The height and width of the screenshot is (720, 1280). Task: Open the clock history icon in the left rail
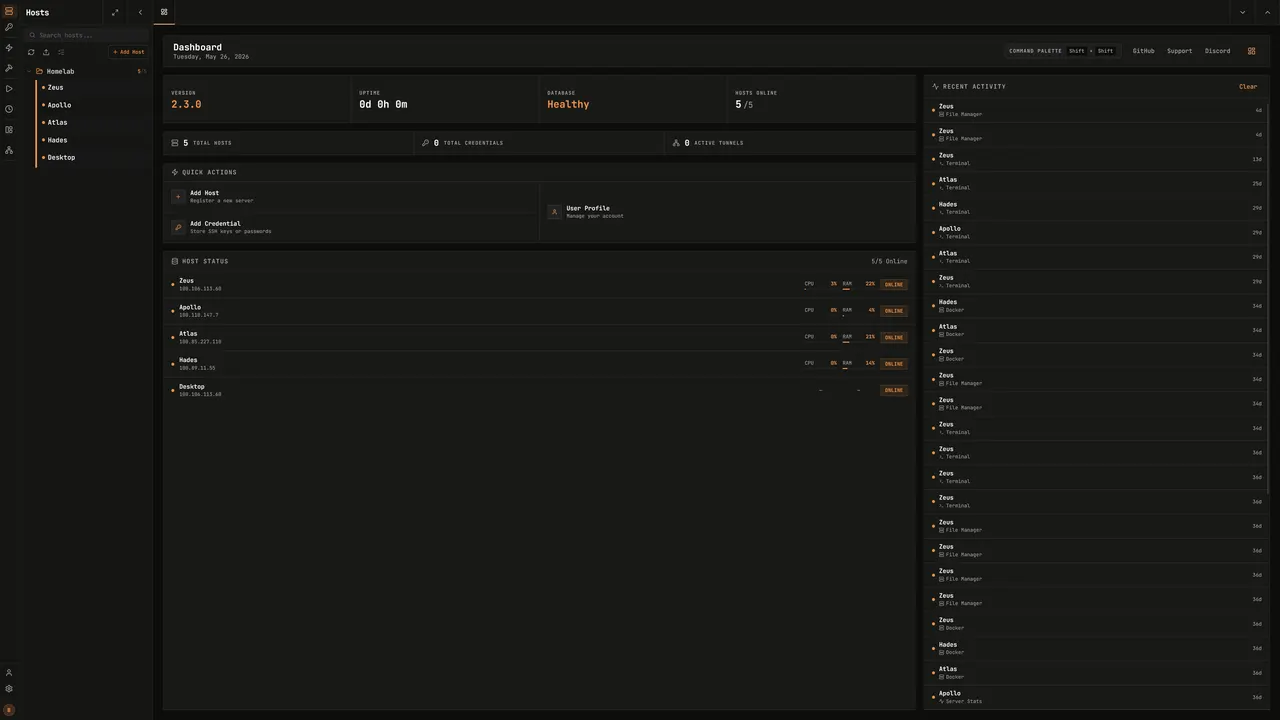9,109
